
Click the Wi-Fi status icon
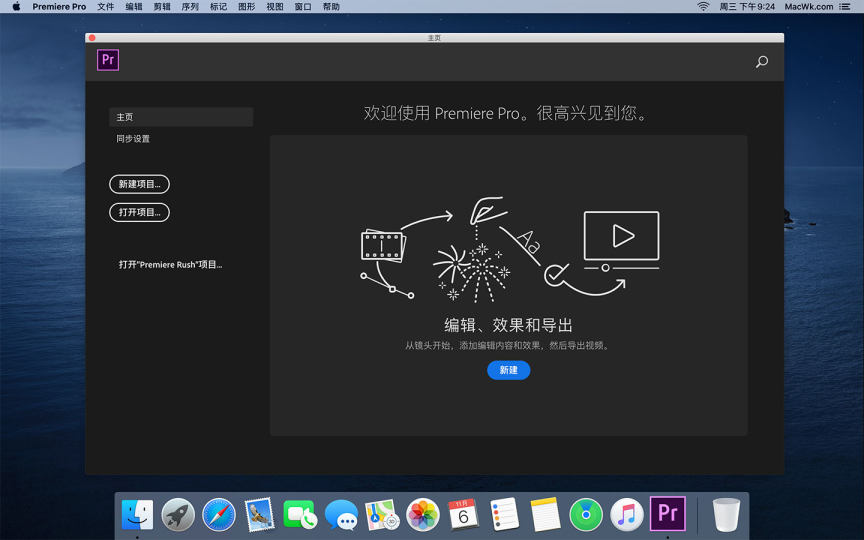point(703,6)
